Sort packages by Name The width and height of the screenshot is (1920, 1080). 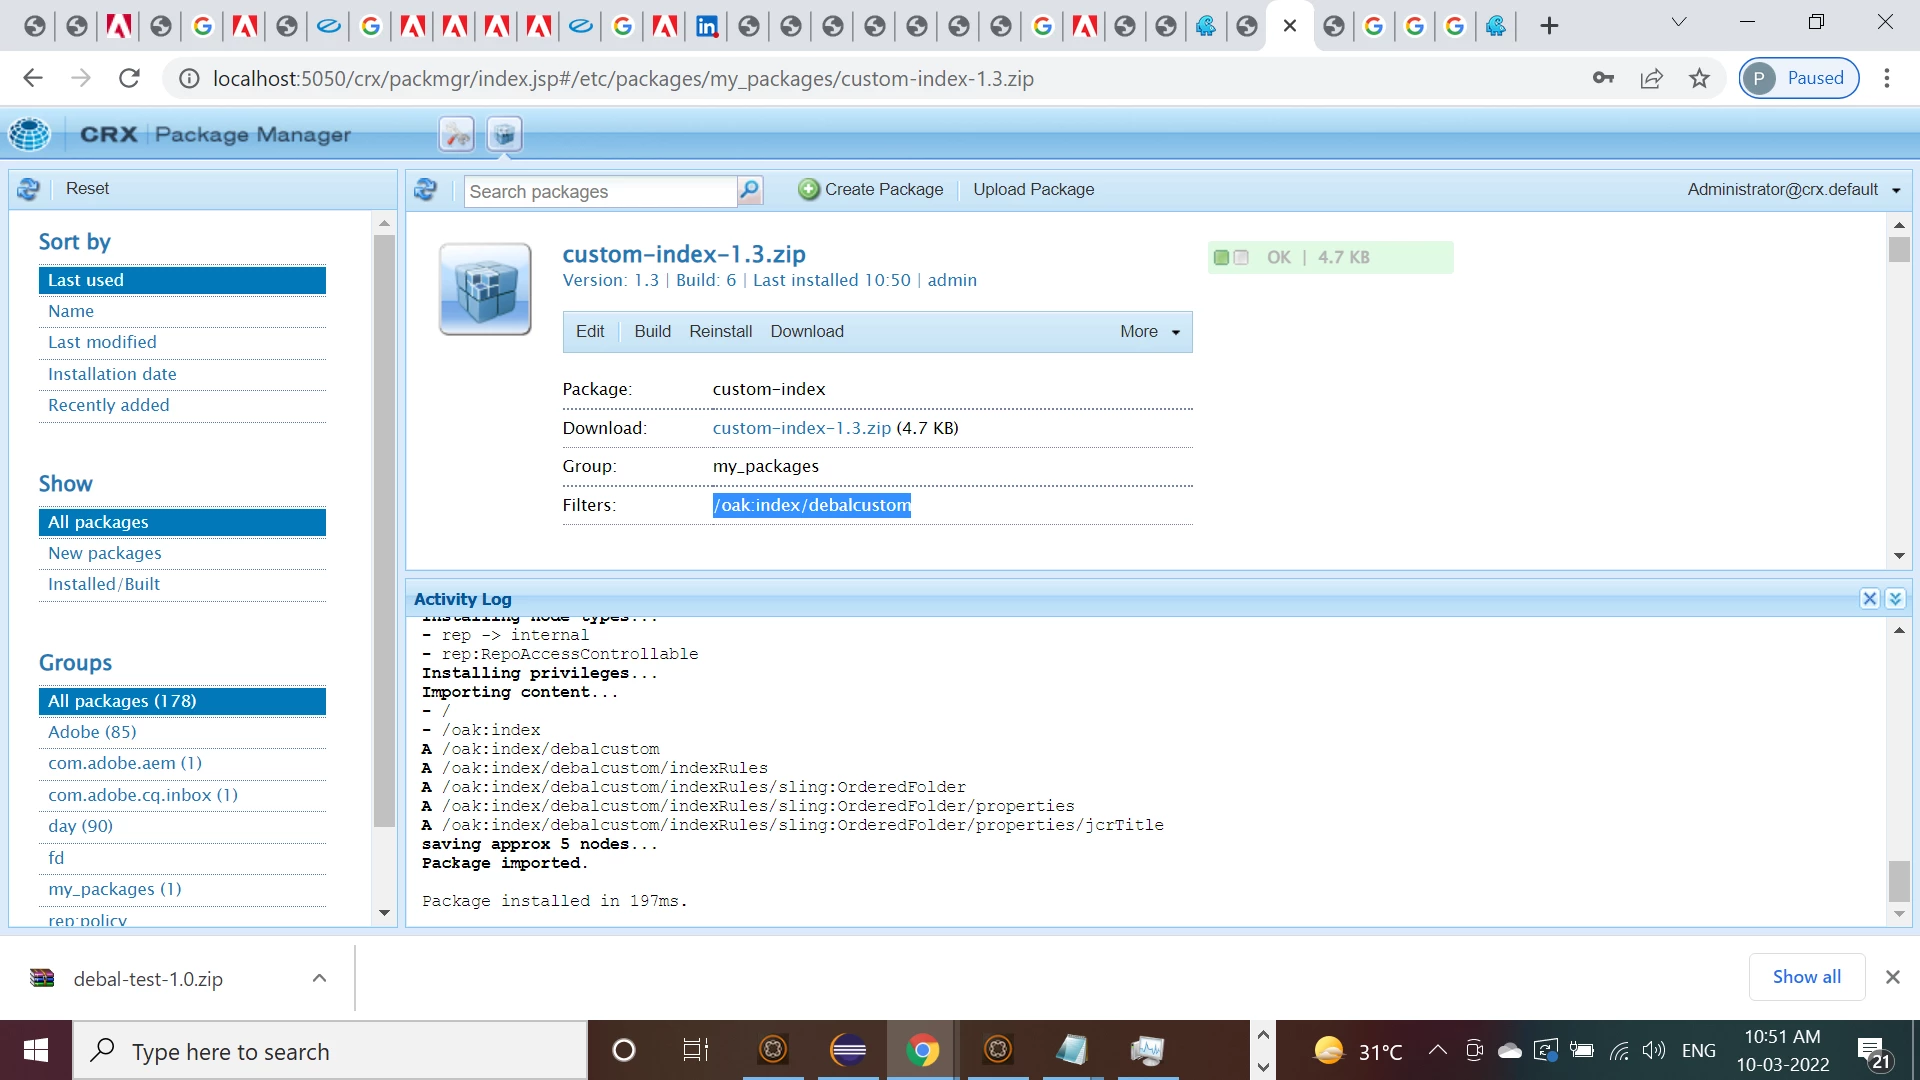(71, 311)
